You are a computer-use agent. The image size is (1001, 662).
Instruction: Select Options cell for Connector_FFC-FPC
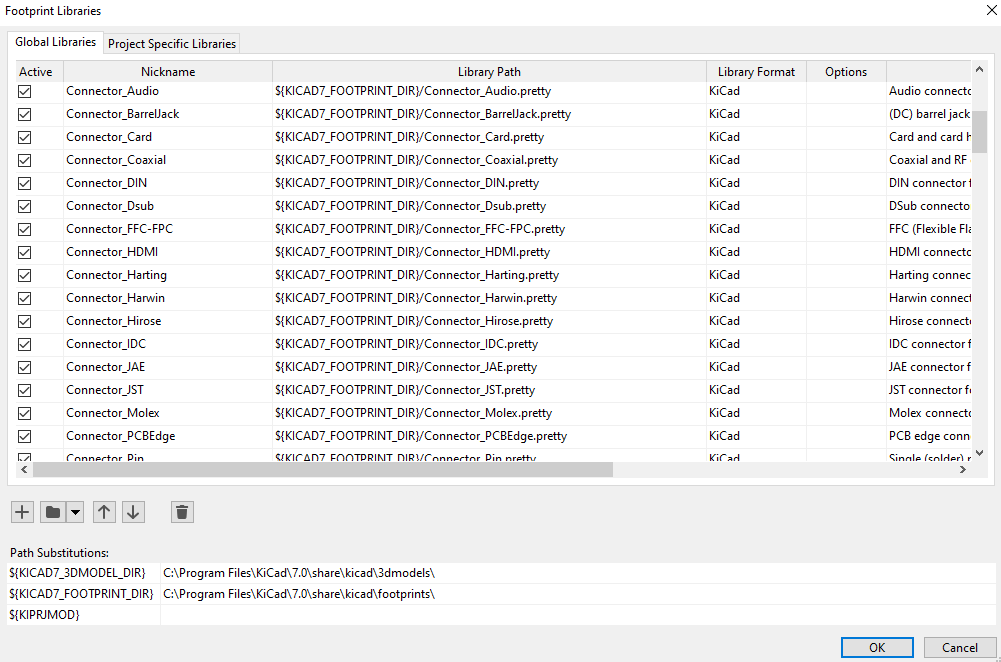[847, 229]
